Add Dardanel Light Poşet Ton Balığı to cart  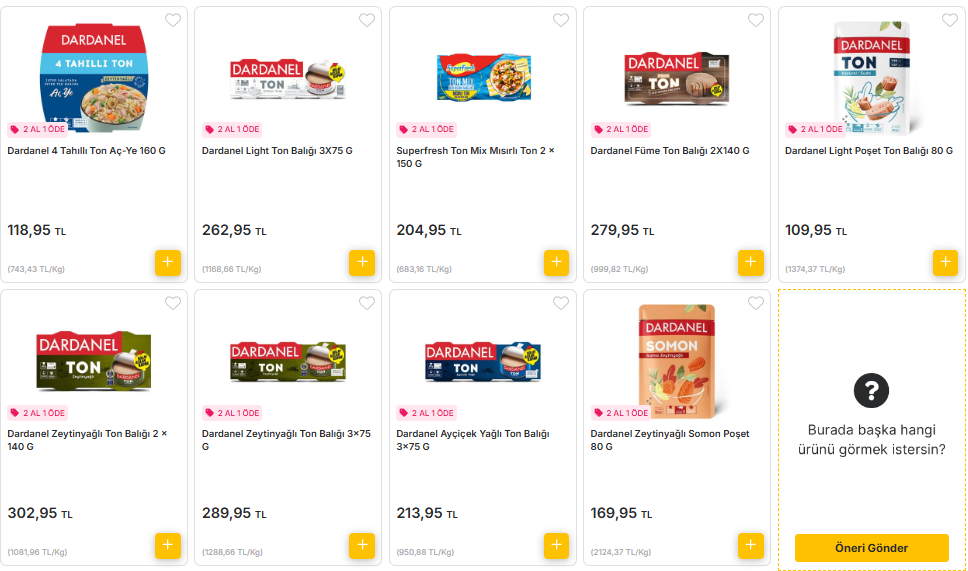coord(945,262)
